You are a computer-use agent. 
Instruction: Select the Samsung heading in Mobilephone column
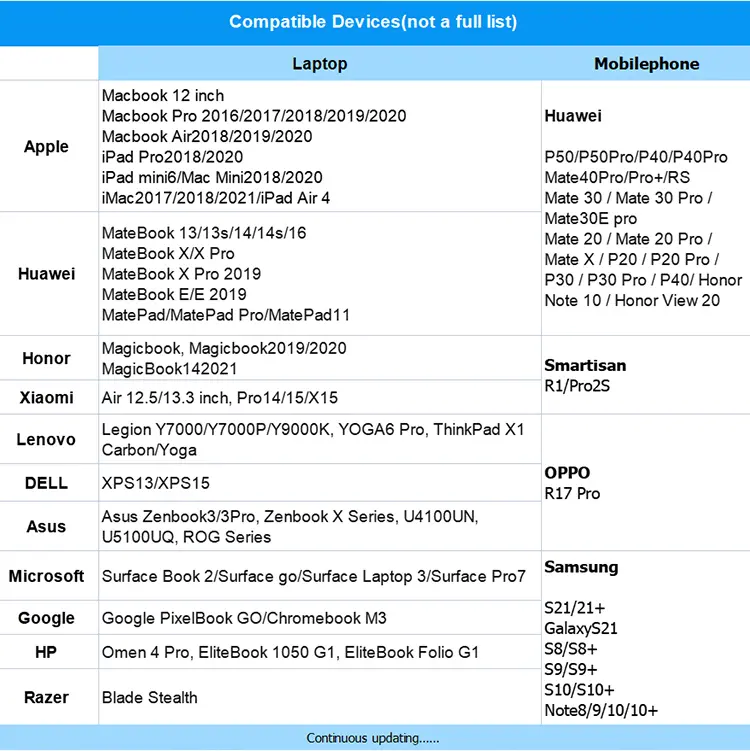click(x=581, y=567)
